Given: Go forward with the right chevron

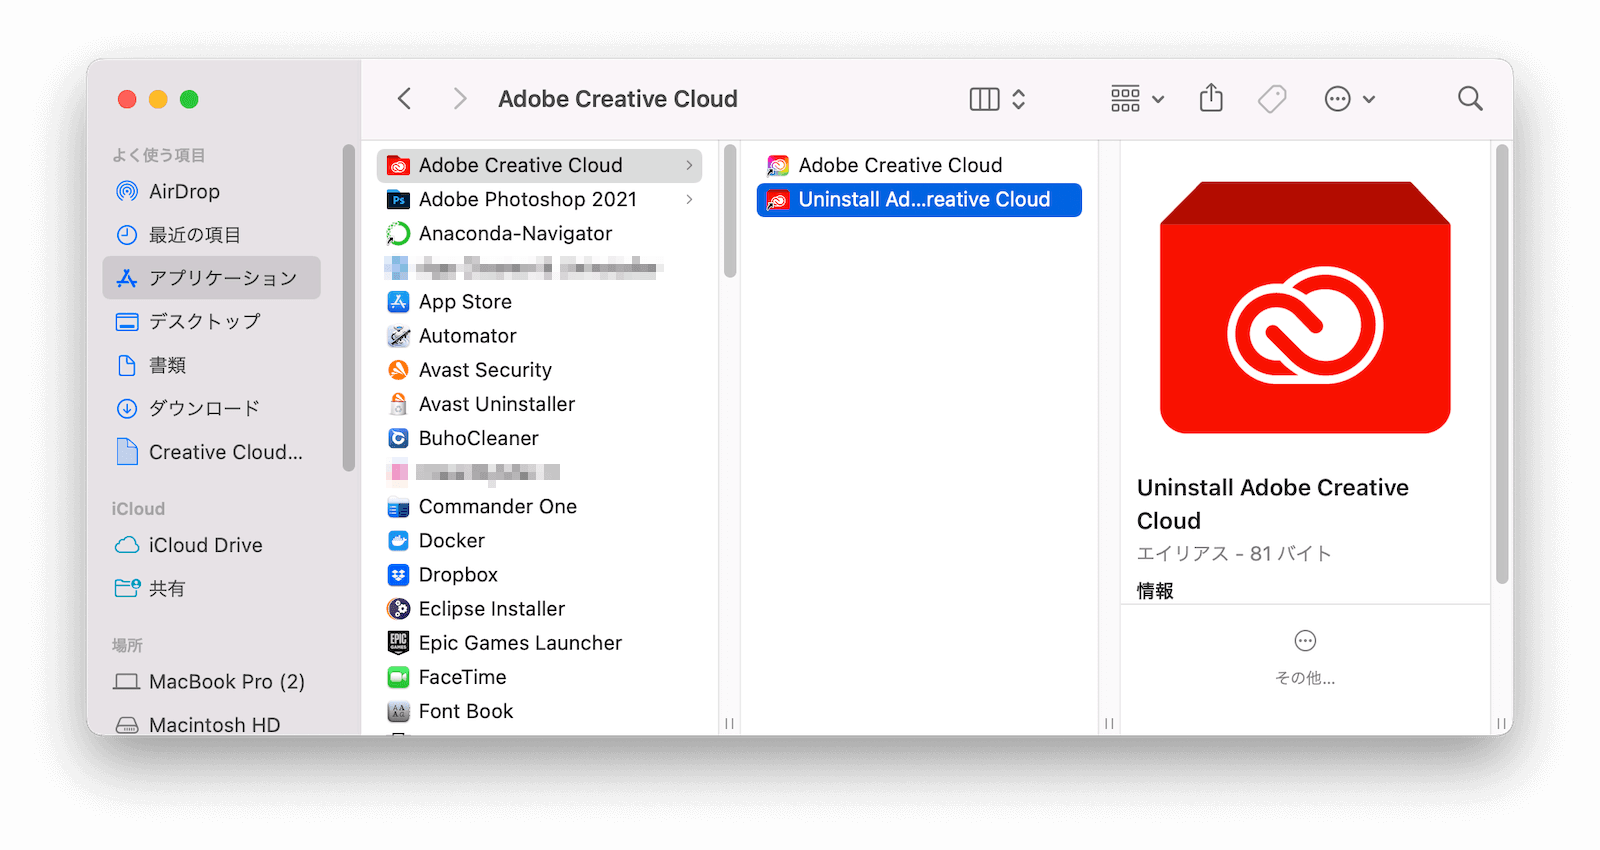Looking at the screenshot, I should [x=460, y=98].
